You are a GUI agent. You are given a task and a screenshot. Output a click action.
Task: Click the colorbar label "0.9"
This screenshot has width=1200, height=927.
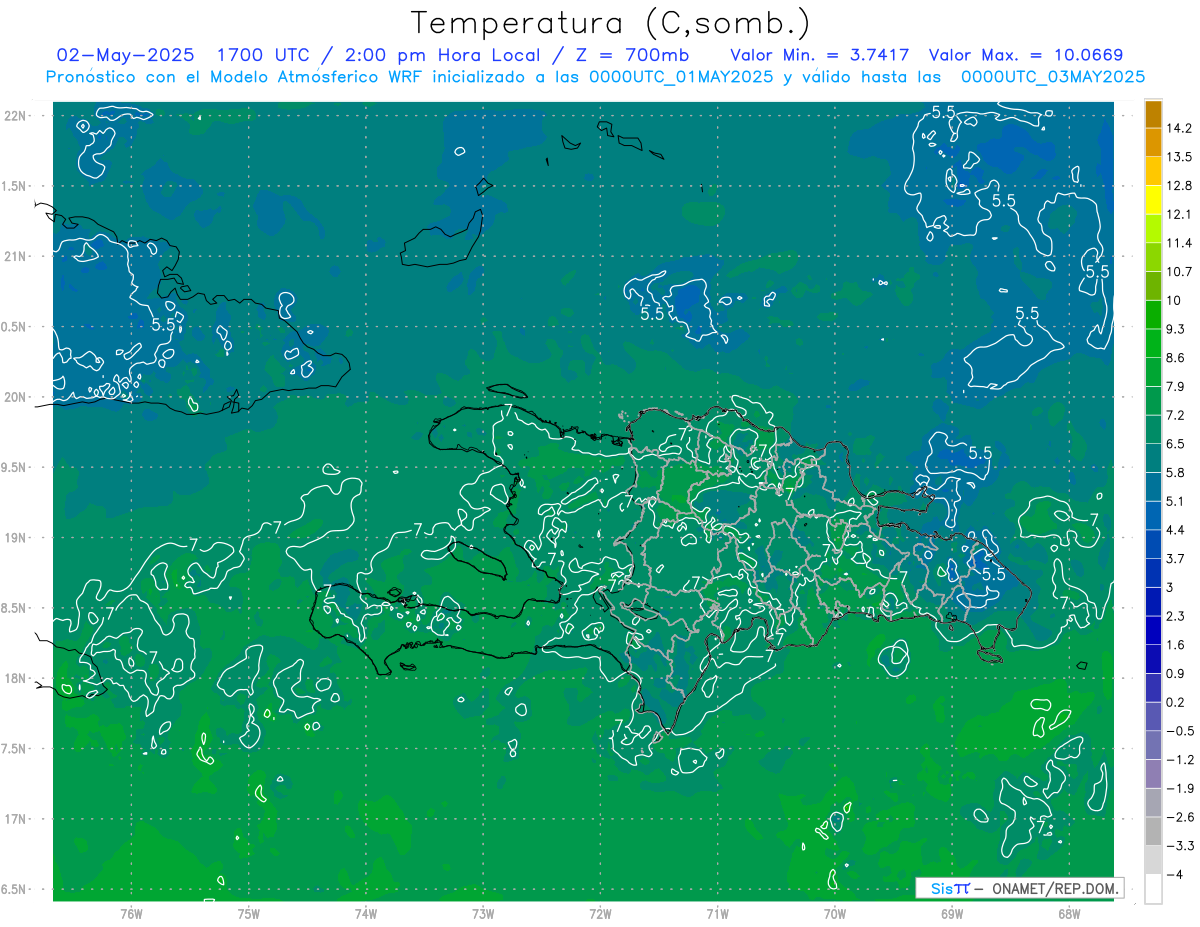pos(1176,673)
